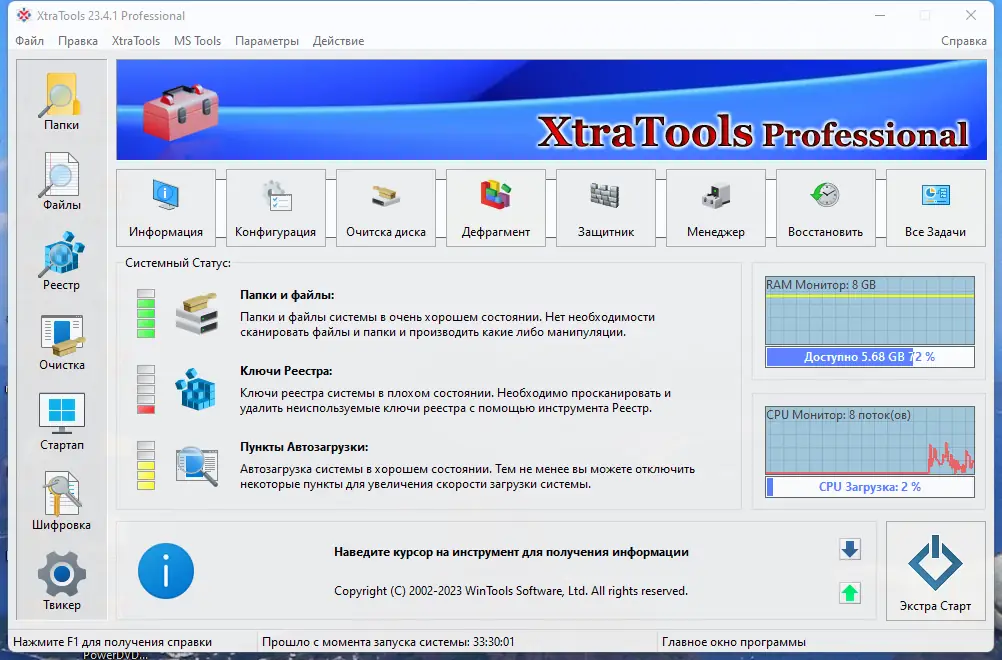The height and width of the screenshot is (660, 1002).
Task: Open Все Задачи all tasks
Action: (x=935, y=208)
